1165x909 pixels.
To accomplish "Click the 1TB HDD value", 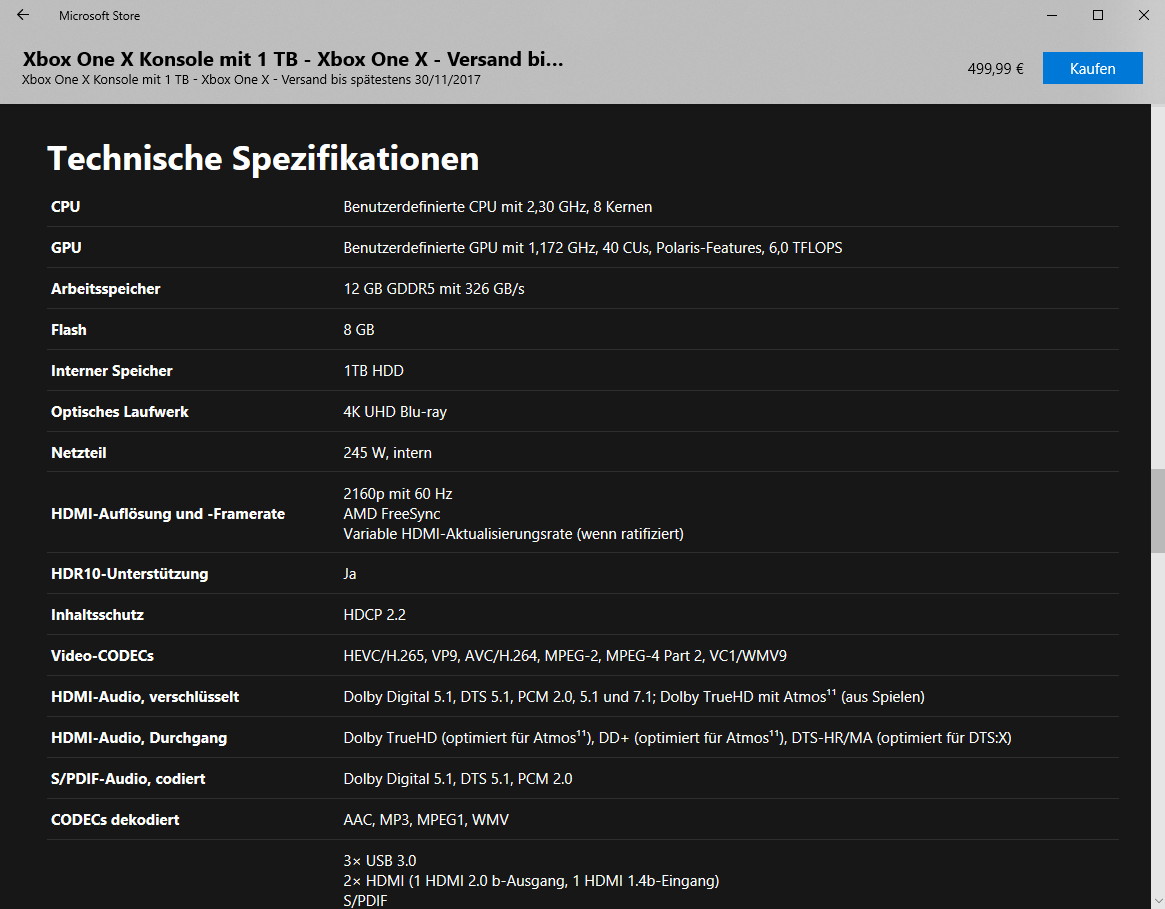I will [374, 370].
